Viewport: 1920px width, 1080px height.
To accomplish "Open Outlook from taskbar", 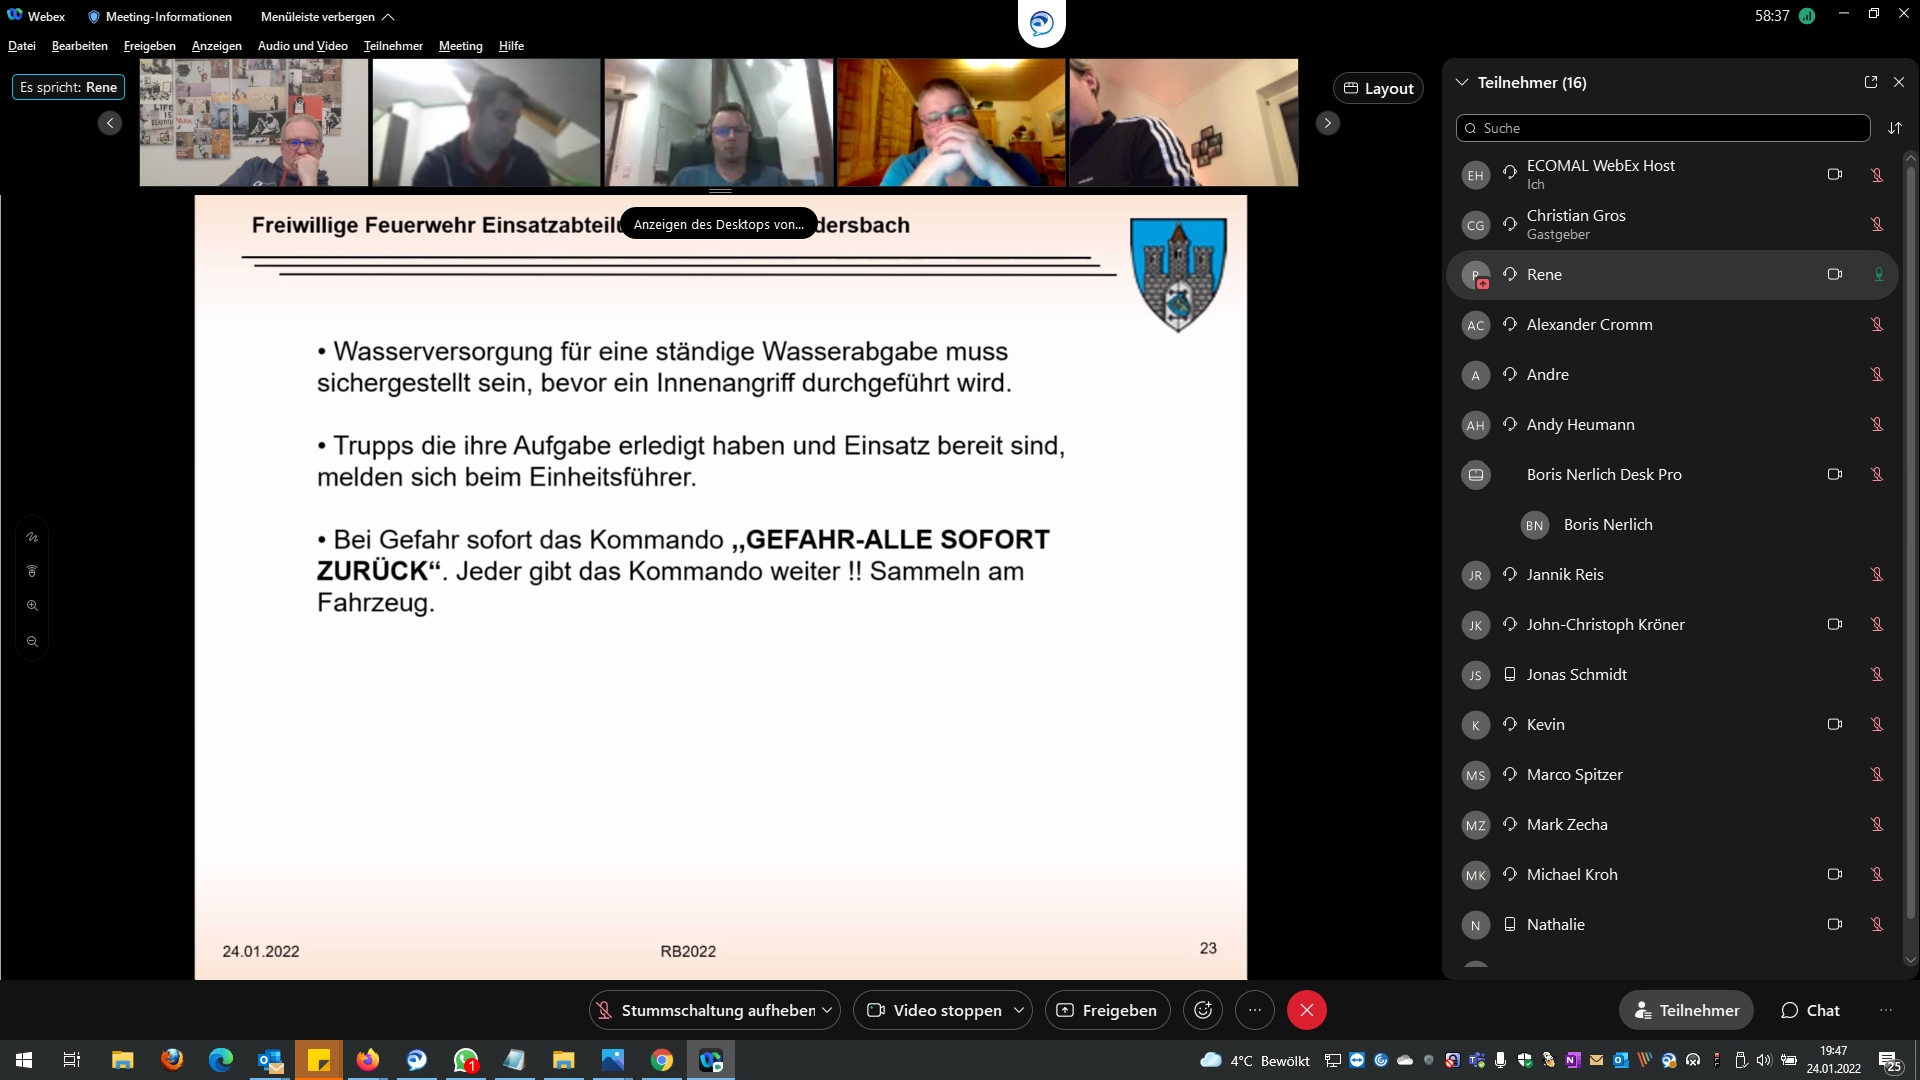I will [270, 1059].
